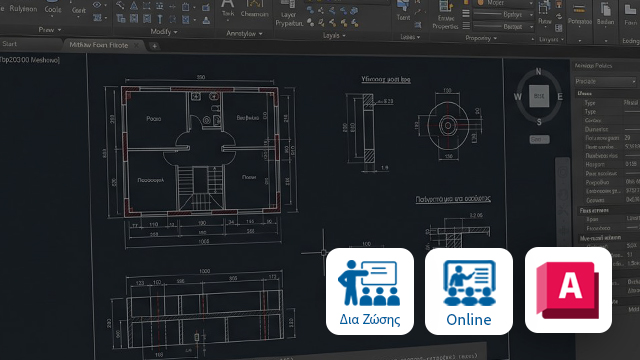Screen dimensions: 640x360
Task: Click the E direction on the ViewCube compass
Action: click(x=560, y=97)
